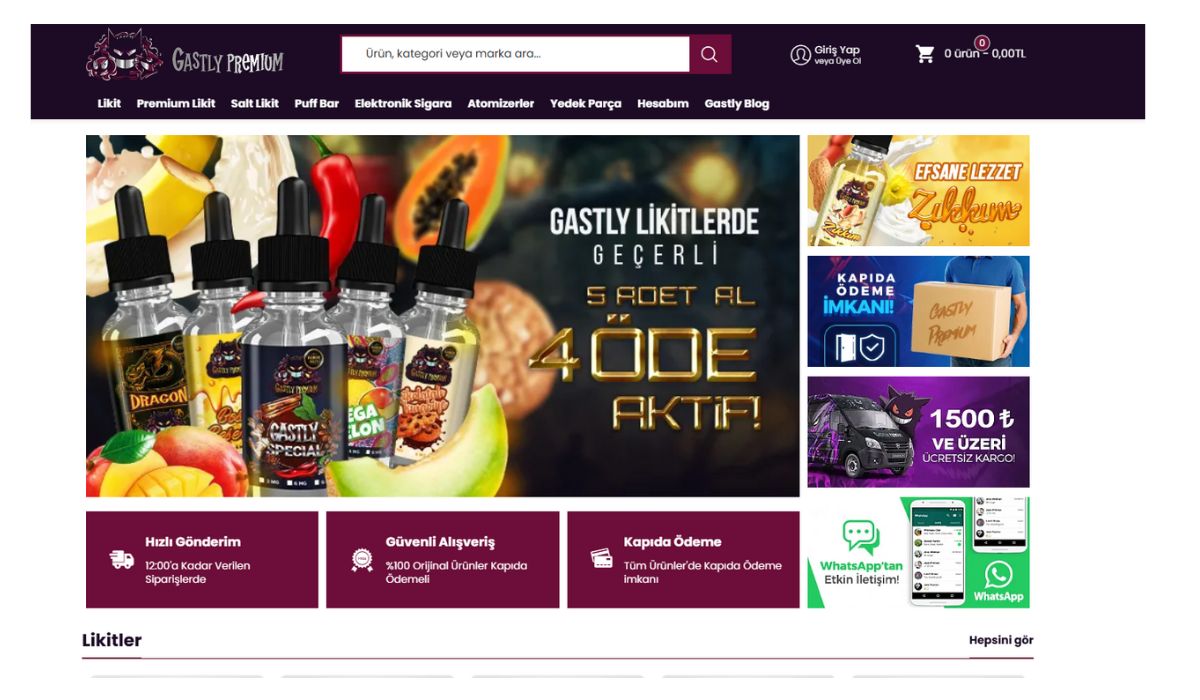Click the Gastly Premium ghost logo

click(x=124, y=54)
